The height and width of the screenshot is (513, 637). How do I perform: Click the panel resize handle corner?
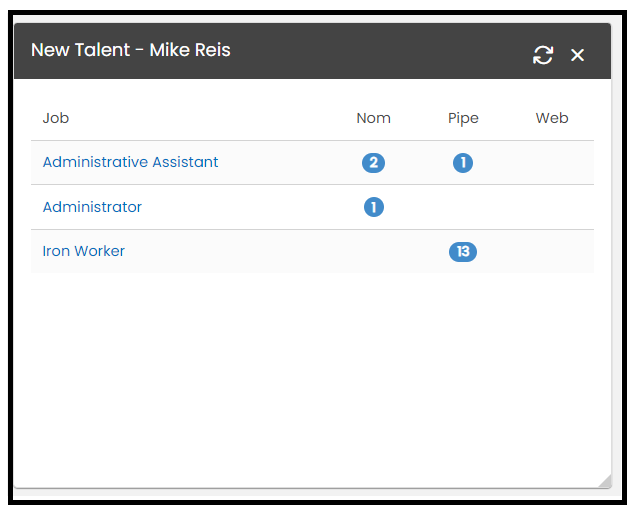point(605,481)
